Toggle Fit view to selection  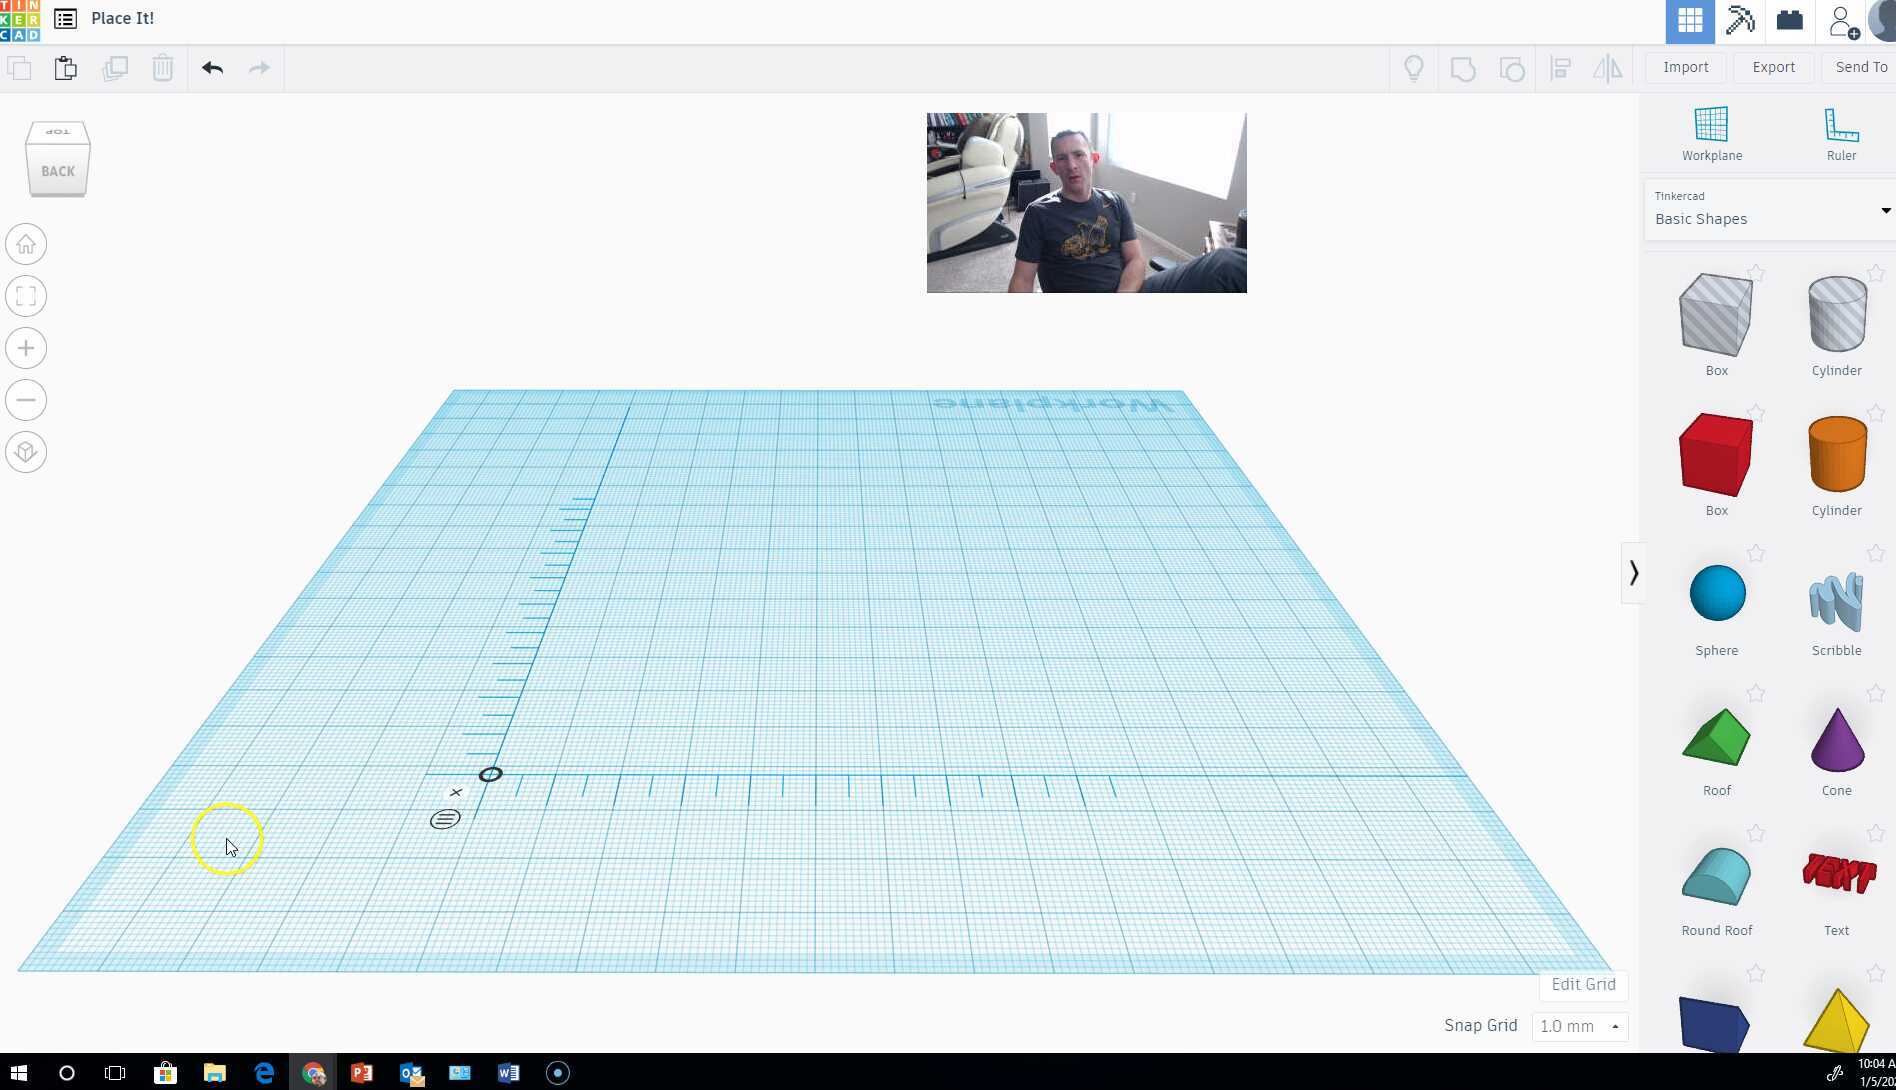pyautogui.click(x=25, y=295)
